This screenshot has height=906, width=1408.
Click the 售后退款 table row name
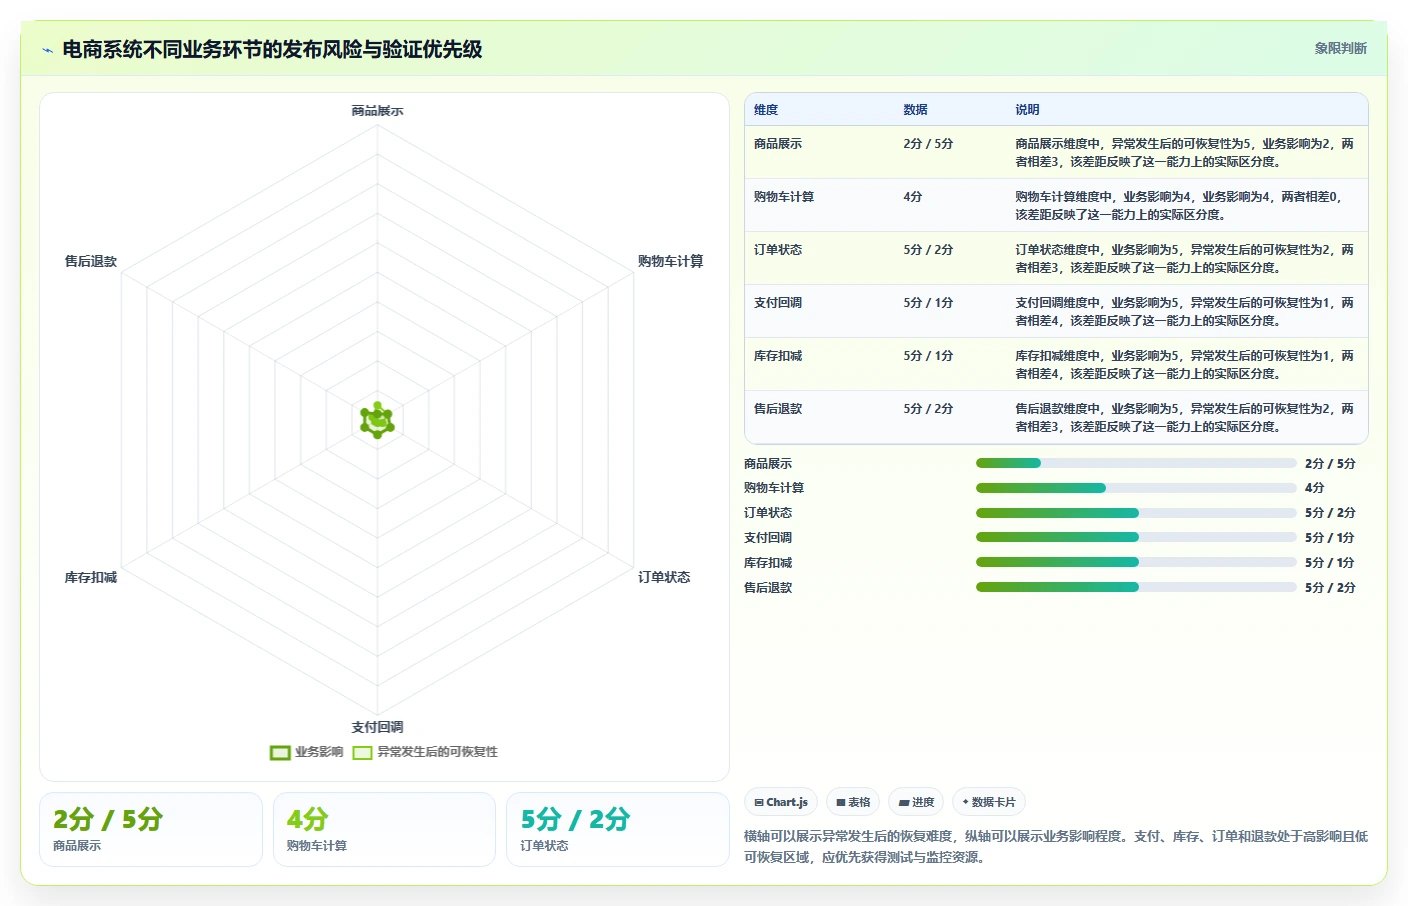(778, 409)
